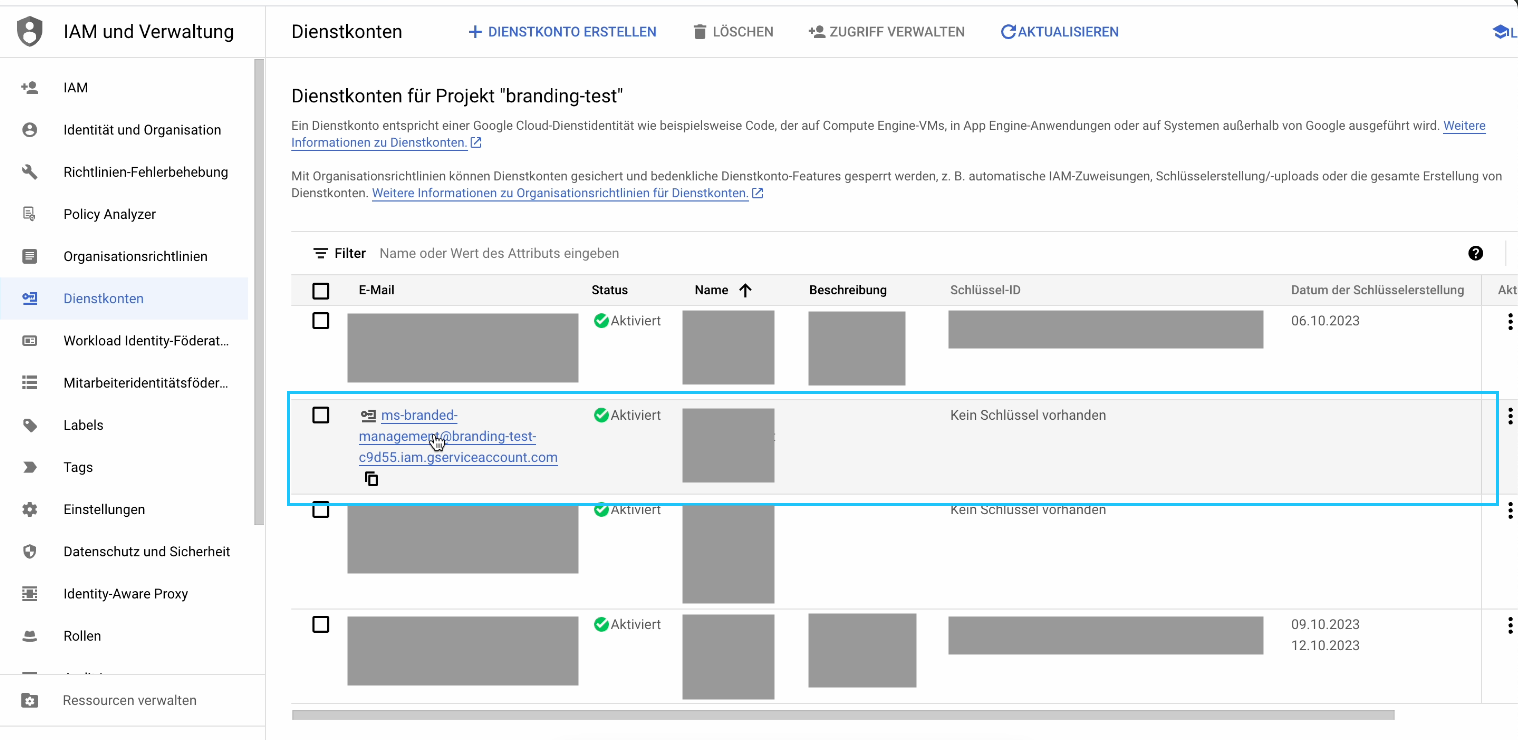Open the Ressourcen verwalten icon

click(x=30, y=700)
